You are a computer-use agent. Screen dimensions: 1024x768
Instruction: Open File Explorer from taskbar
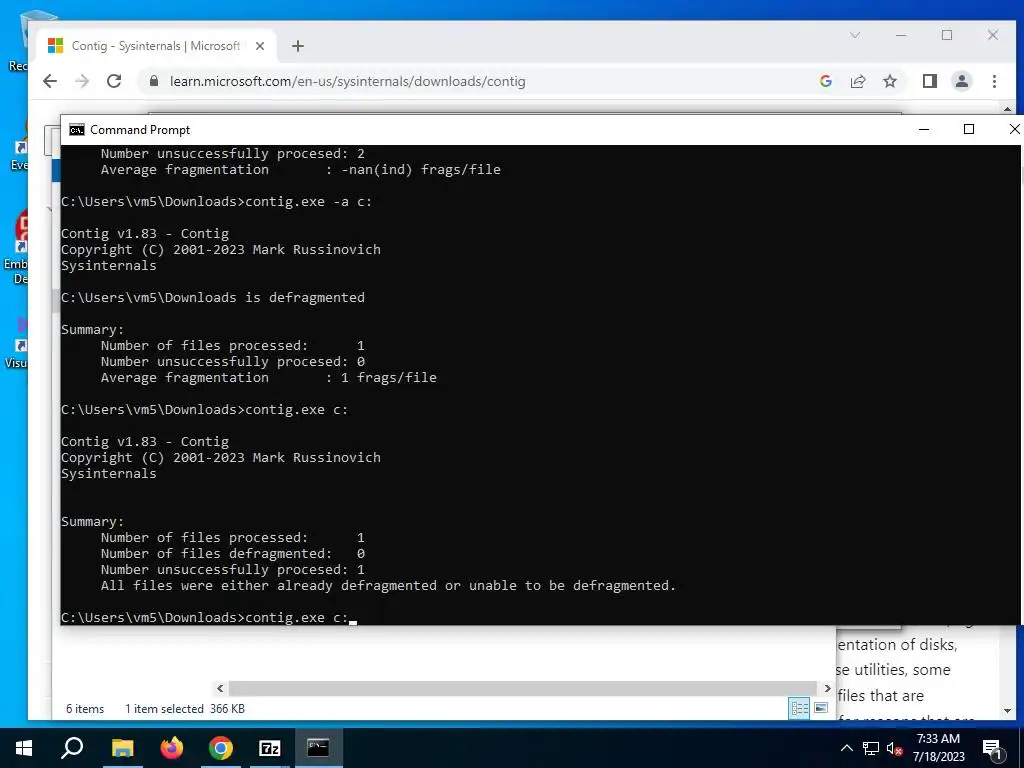point(122,748)
